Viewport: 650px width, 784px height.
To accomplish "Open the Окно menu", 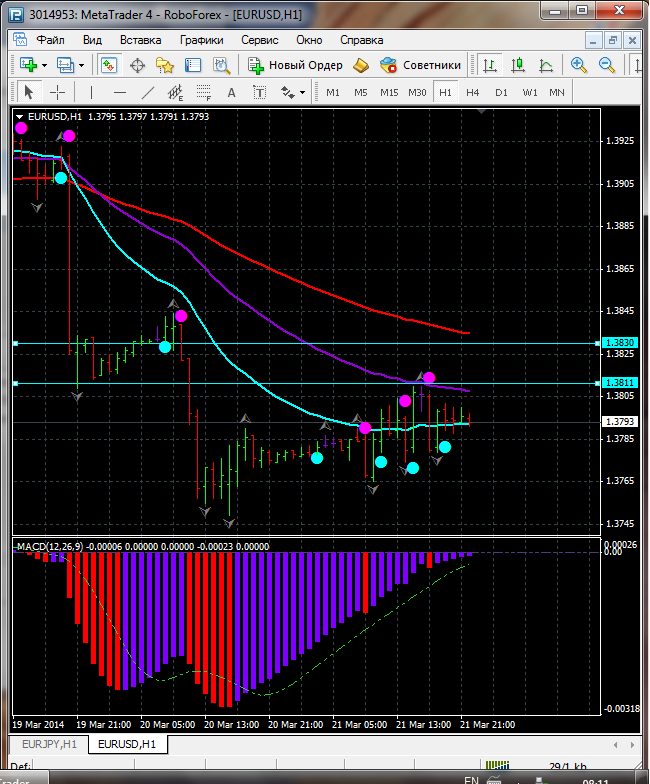I will click(x=309, y=40).
